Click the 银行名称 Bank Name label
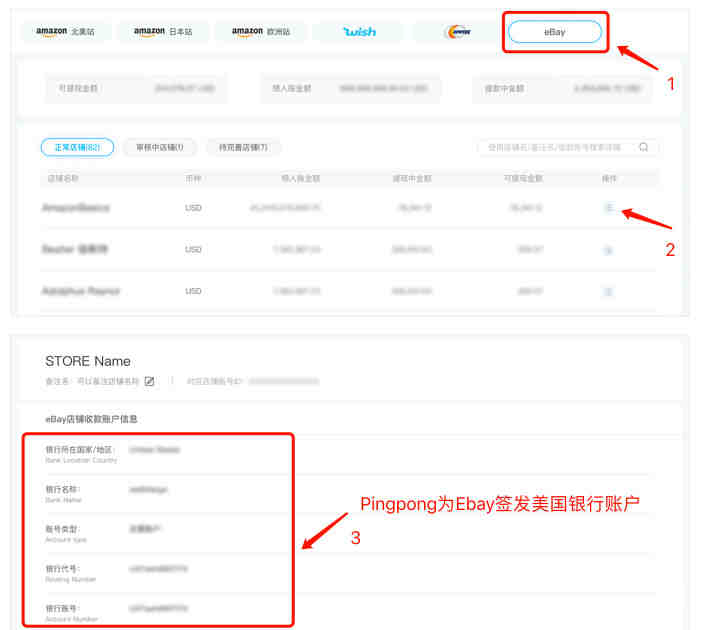This screenshot has height=630, width=705. click(x=63, y=494)
